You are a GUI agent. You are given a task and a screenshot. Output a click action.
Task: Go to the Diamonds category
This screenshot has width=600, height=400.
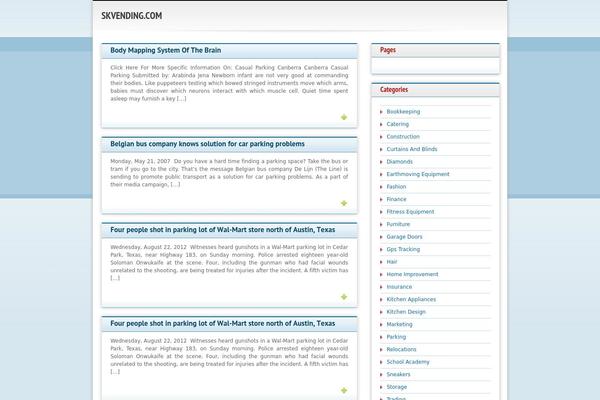tap(399, 162)
